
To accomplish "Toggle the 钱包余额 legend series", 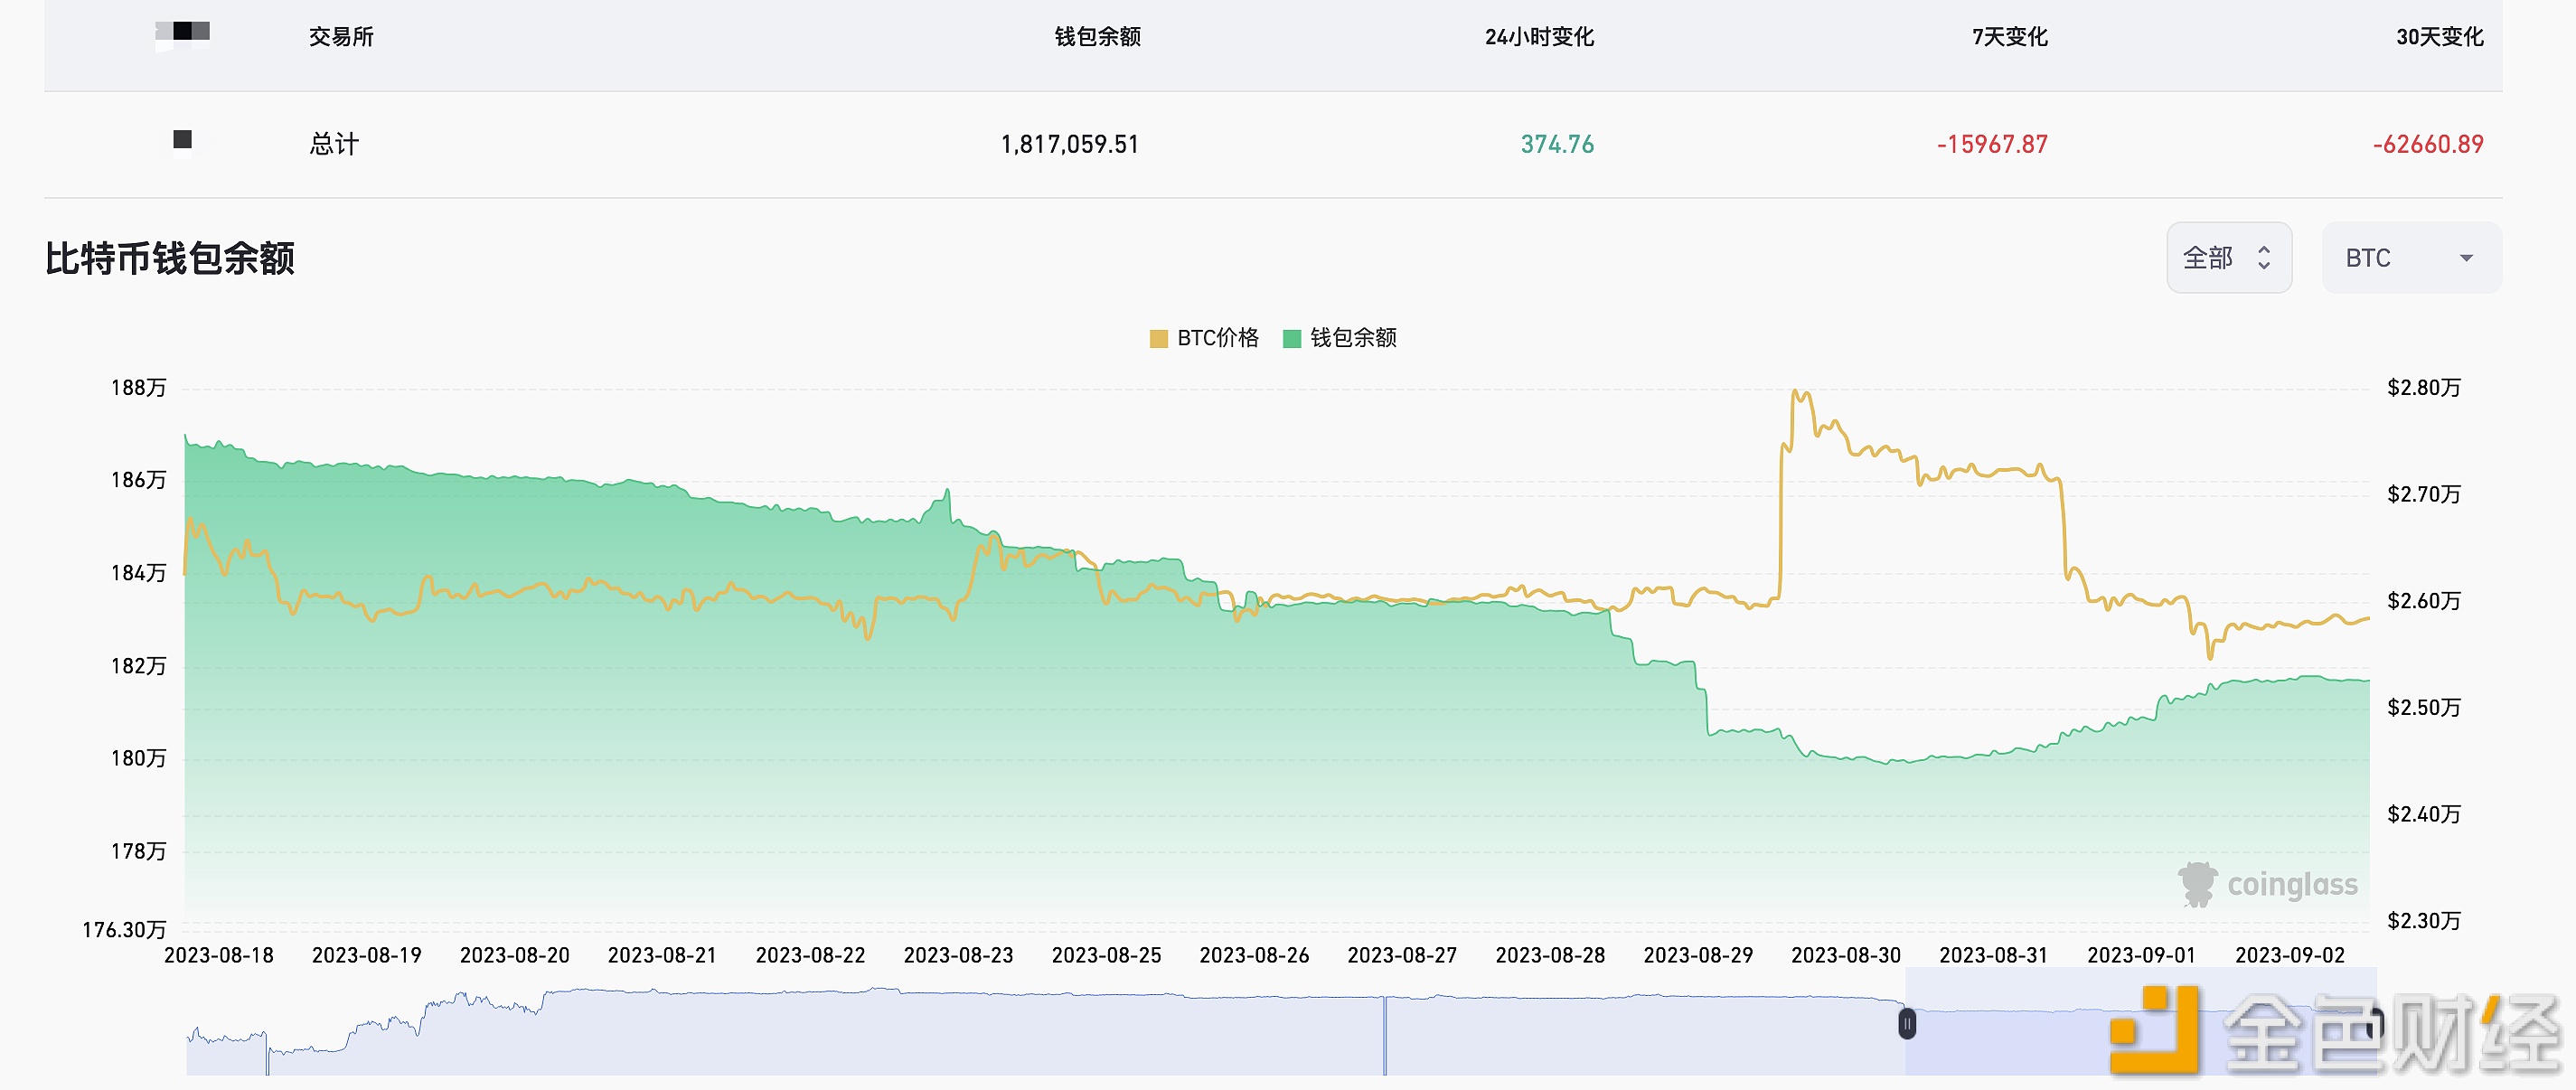I will (x=1340, y=338).
